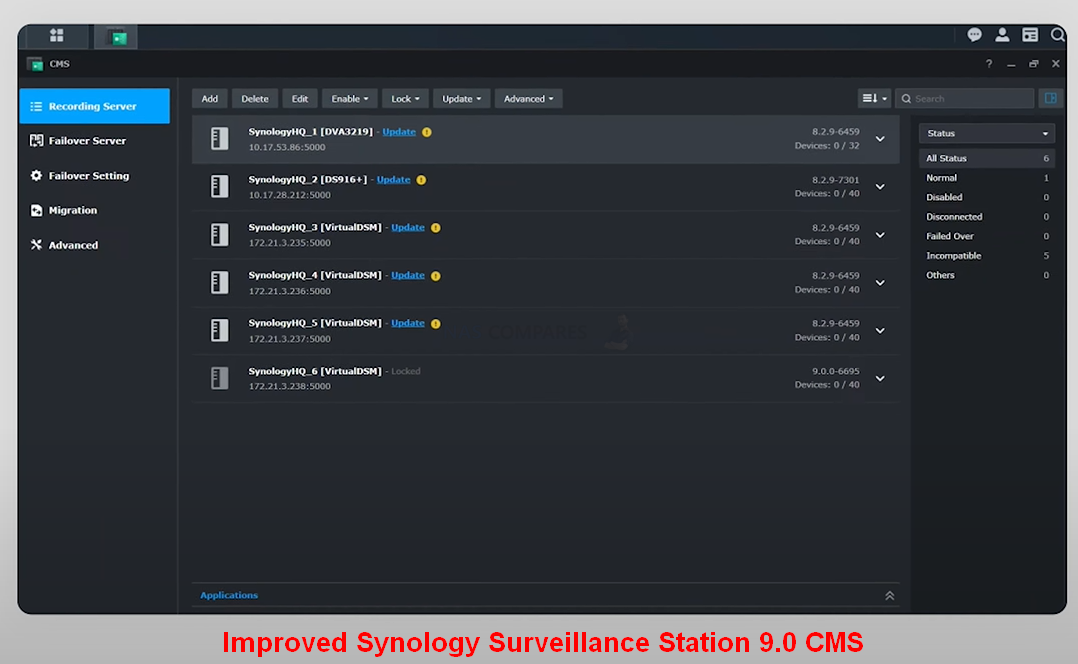Filter servers by Others status

pos(987,275)
